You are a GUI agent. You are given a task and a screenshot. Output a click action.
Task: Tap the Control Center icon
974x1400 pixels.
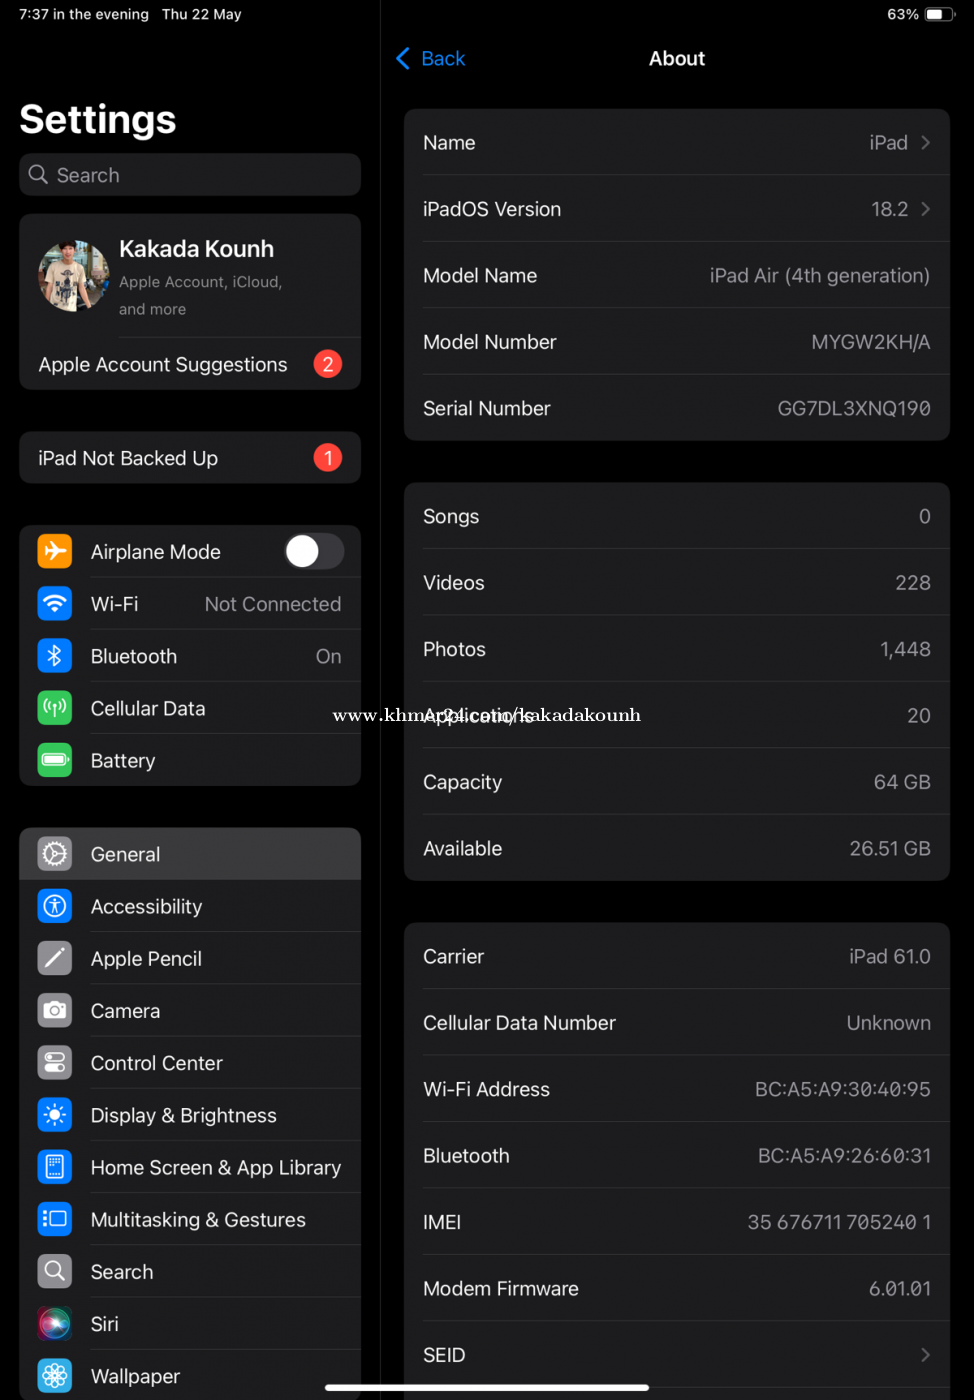pos(55,1062)
